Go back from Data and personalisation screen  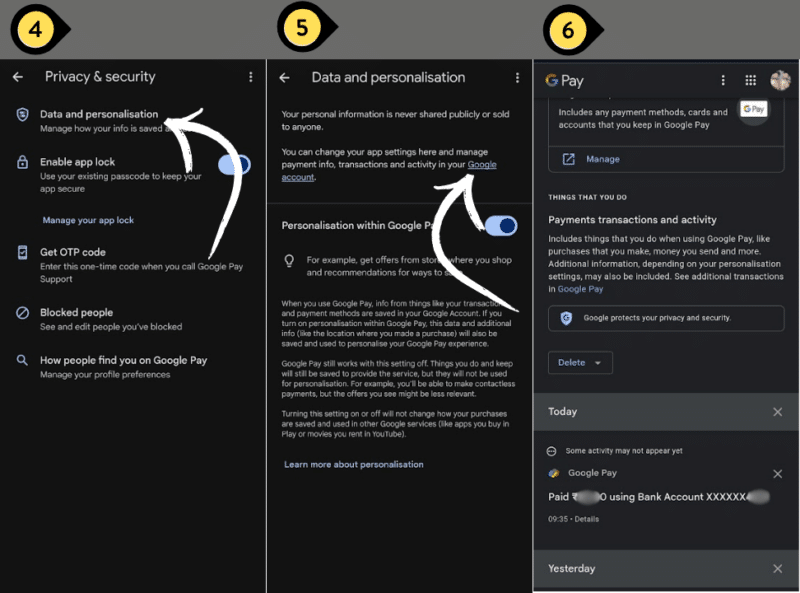tap(284, 77)
